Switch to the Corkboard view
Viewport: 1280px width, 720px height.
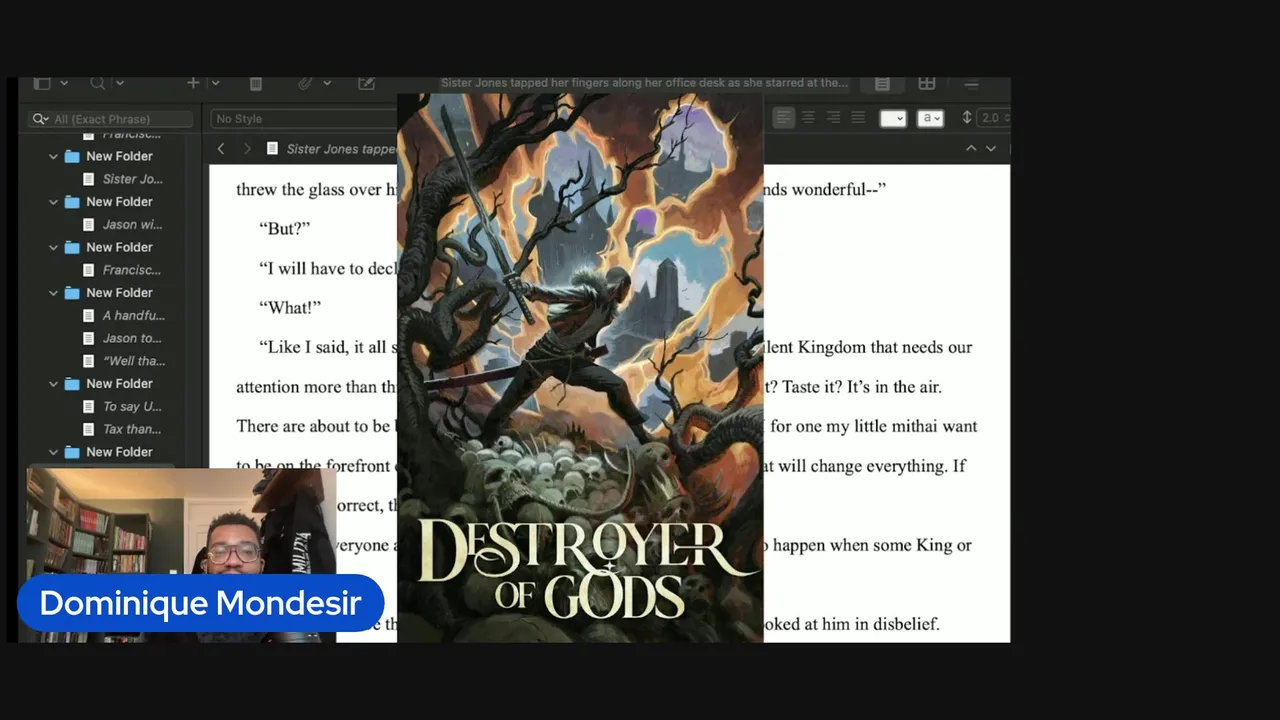927,84
